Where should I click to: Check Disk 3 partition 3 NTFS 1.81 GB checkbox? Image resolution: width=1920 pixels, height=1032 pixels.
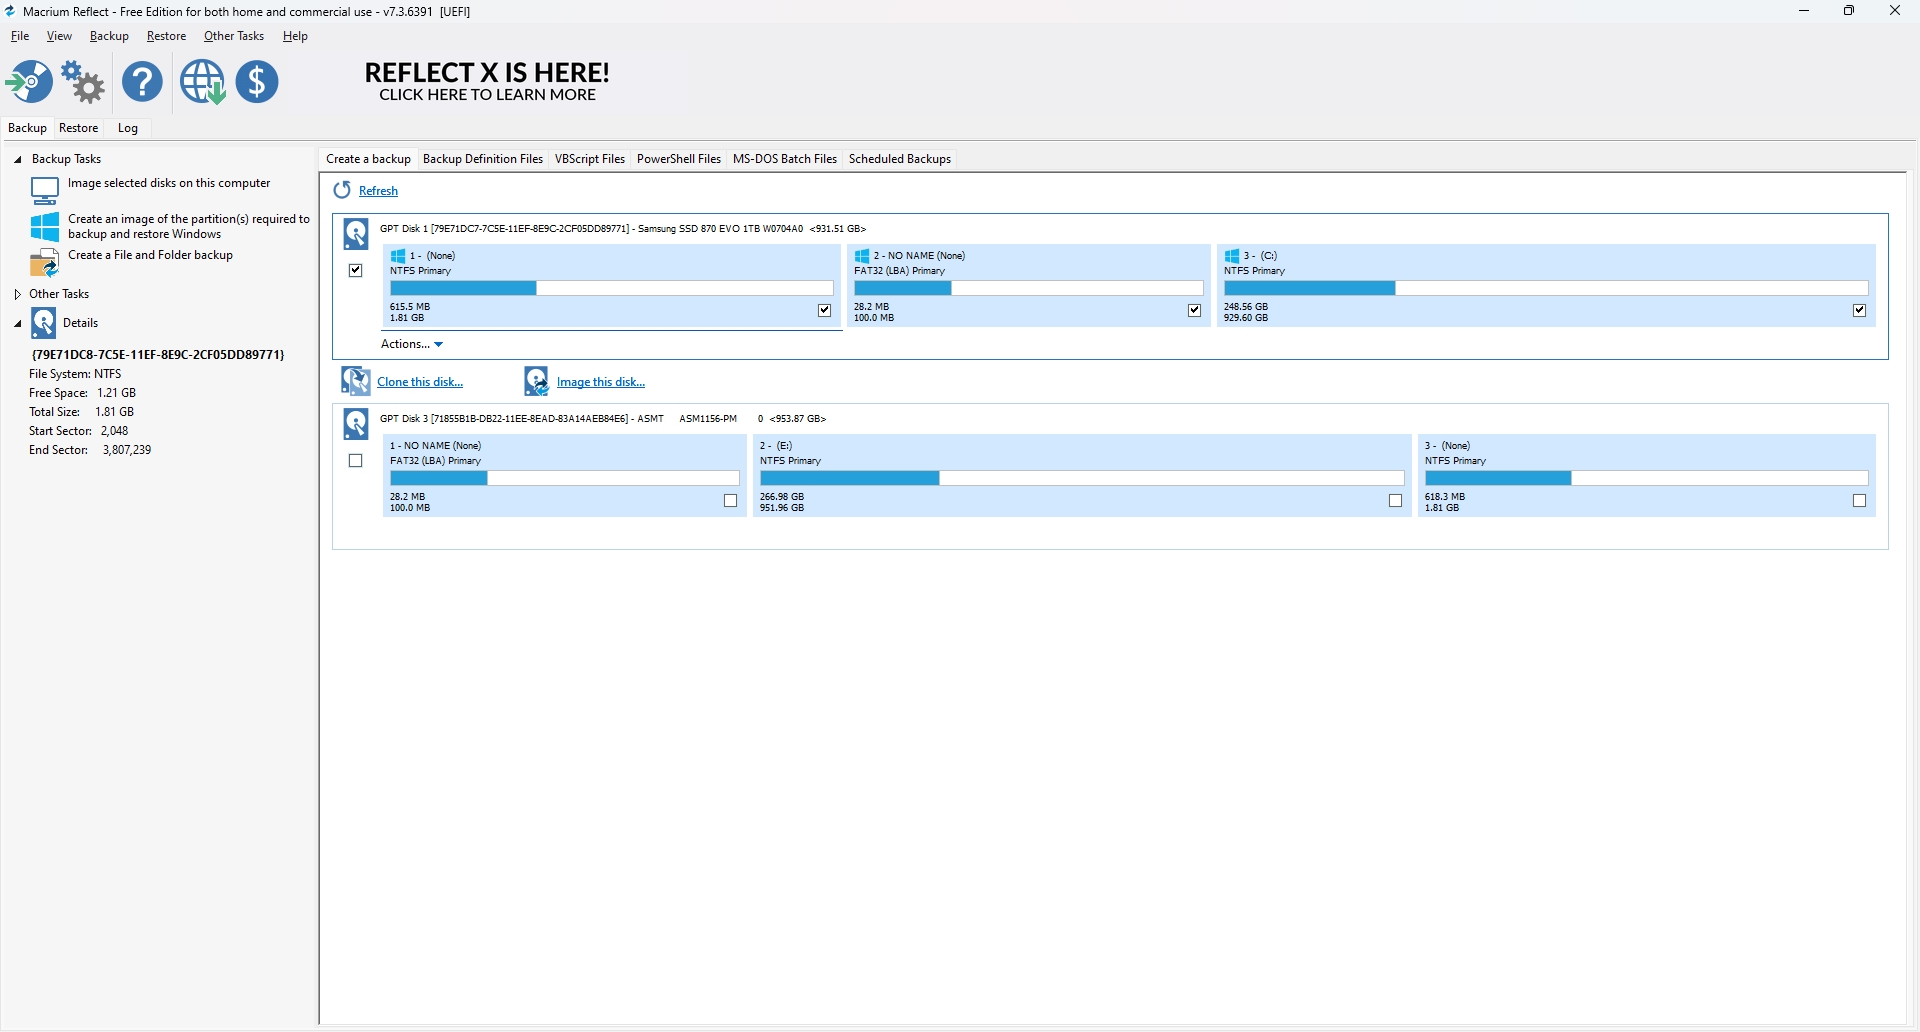[x=1860, y=501]
